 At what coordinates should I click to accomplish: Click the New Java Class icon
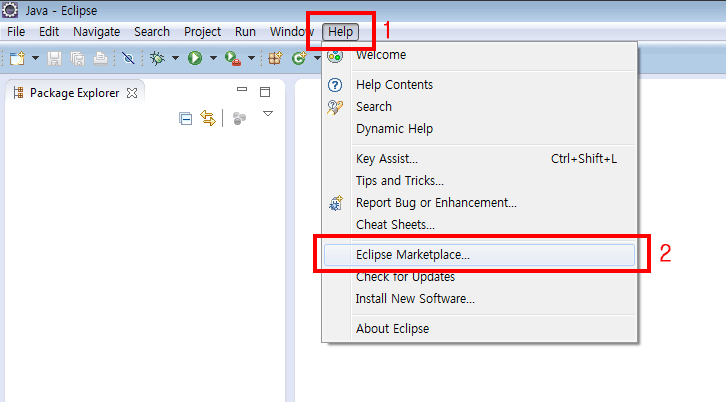298,58
